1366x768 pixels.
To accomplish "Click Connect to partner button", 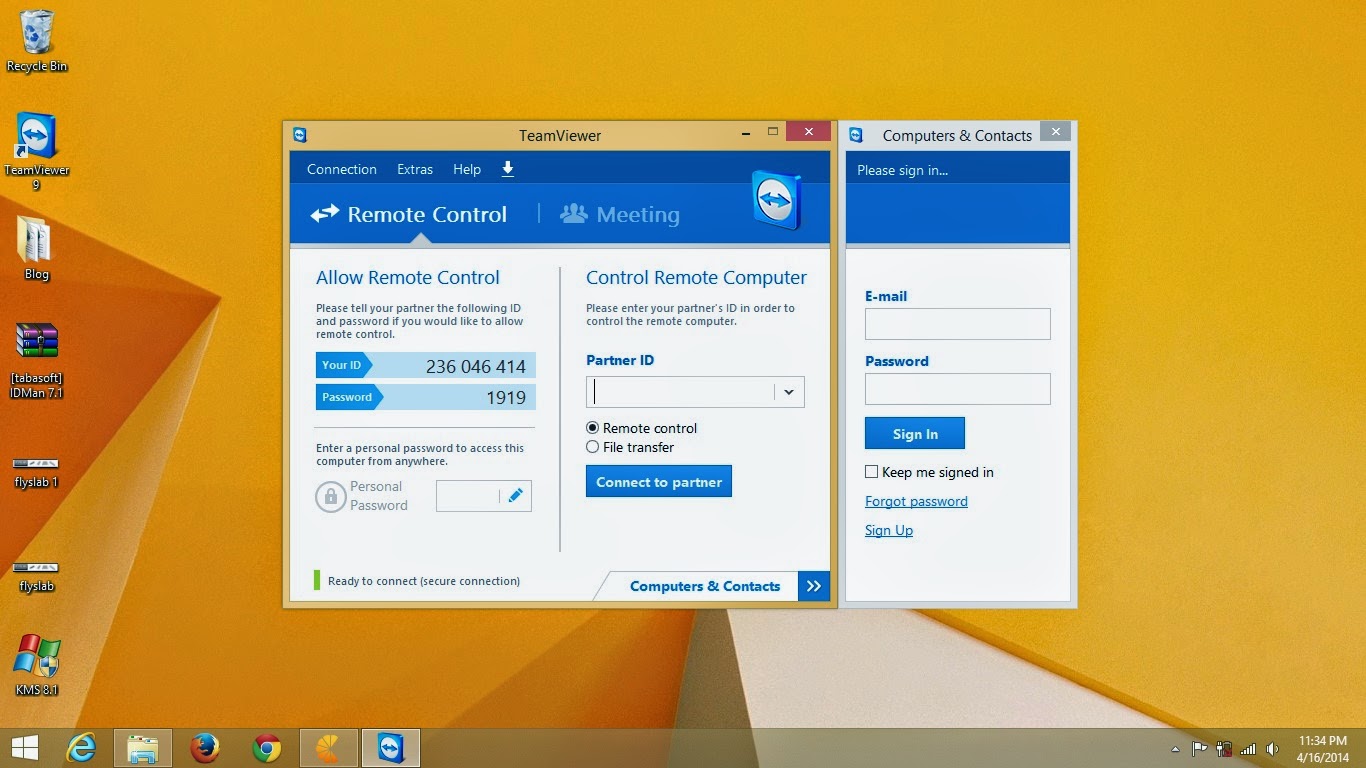I will pyautogui.click(x=659, y=481).
